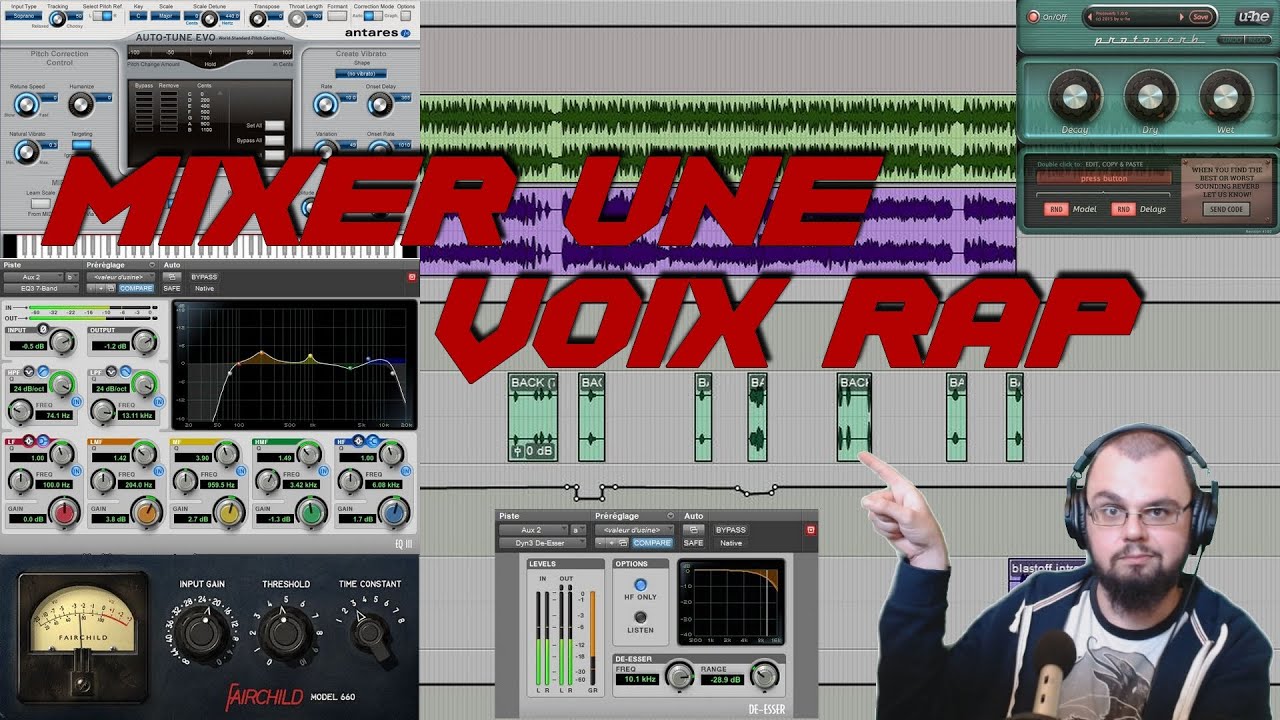
Task: Click the Fairchild Threshold knob
Action: pos(285,631)
